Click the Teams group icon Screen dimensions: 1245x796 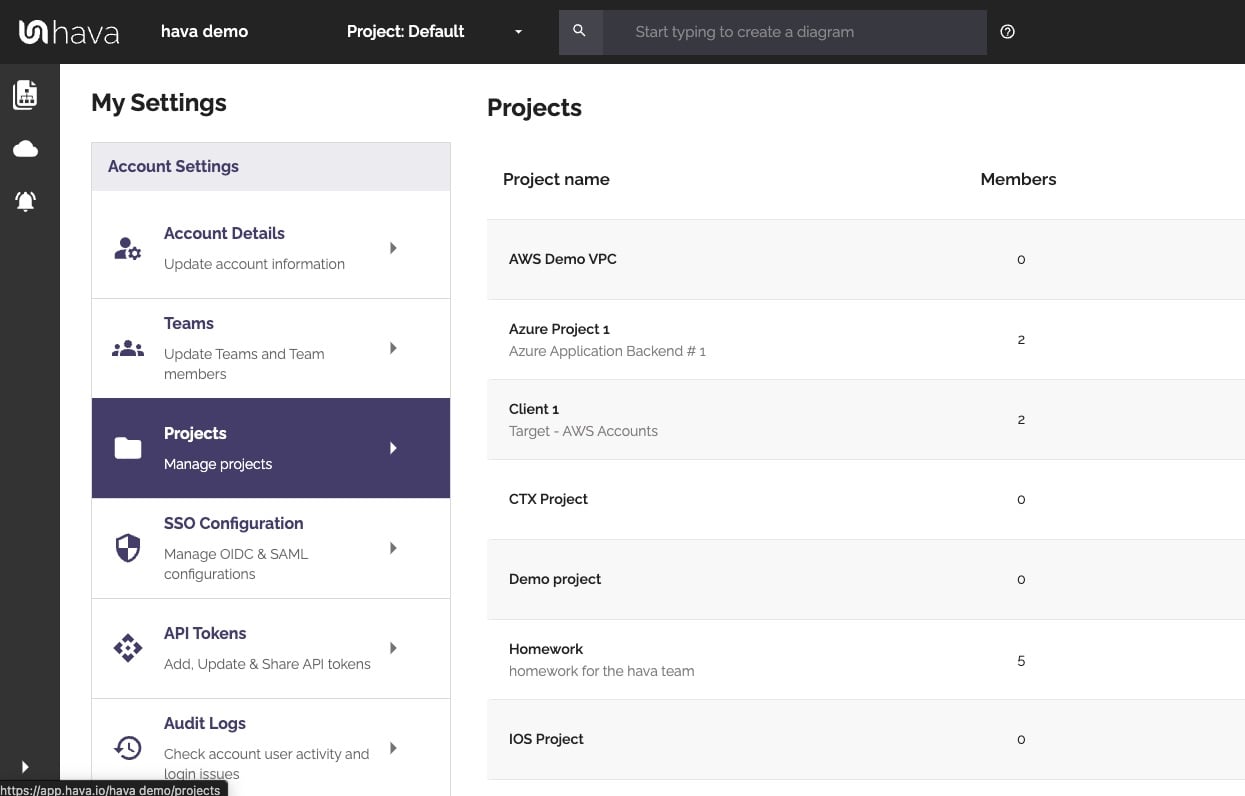(128, 347)
